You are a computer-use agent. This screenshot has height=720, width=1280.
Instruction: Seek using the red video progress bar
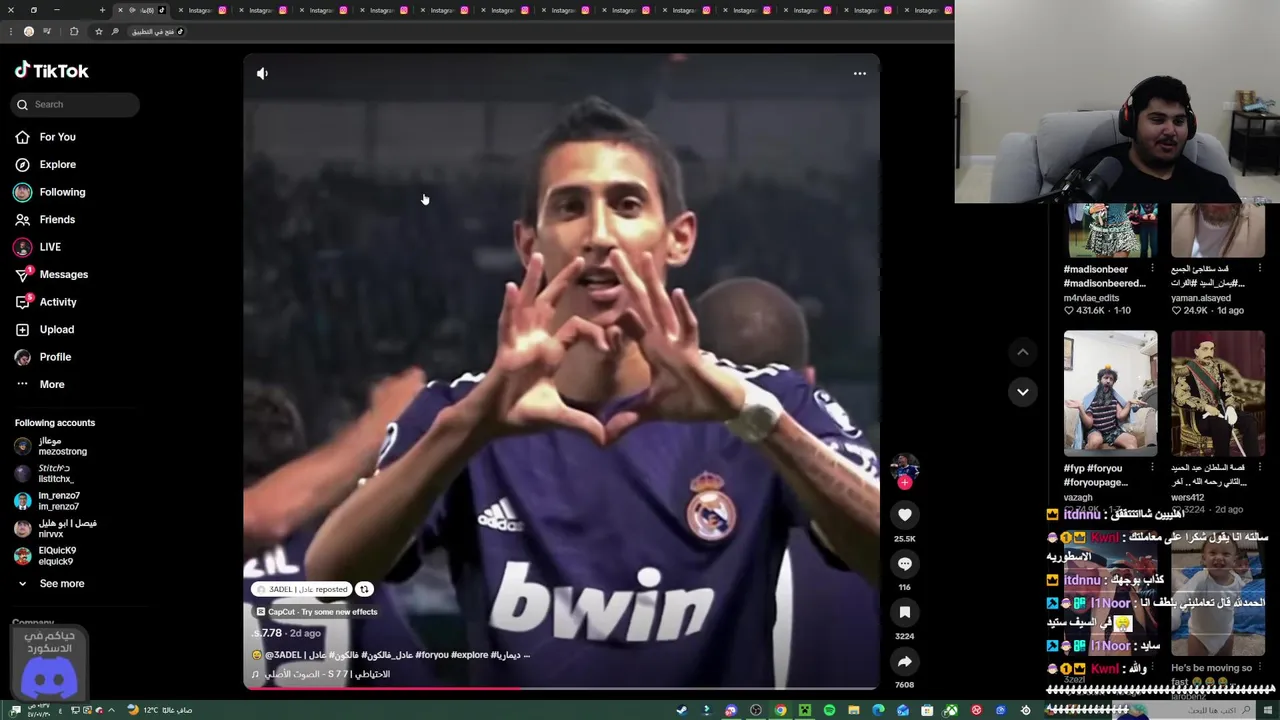click(x=561, y=688)
